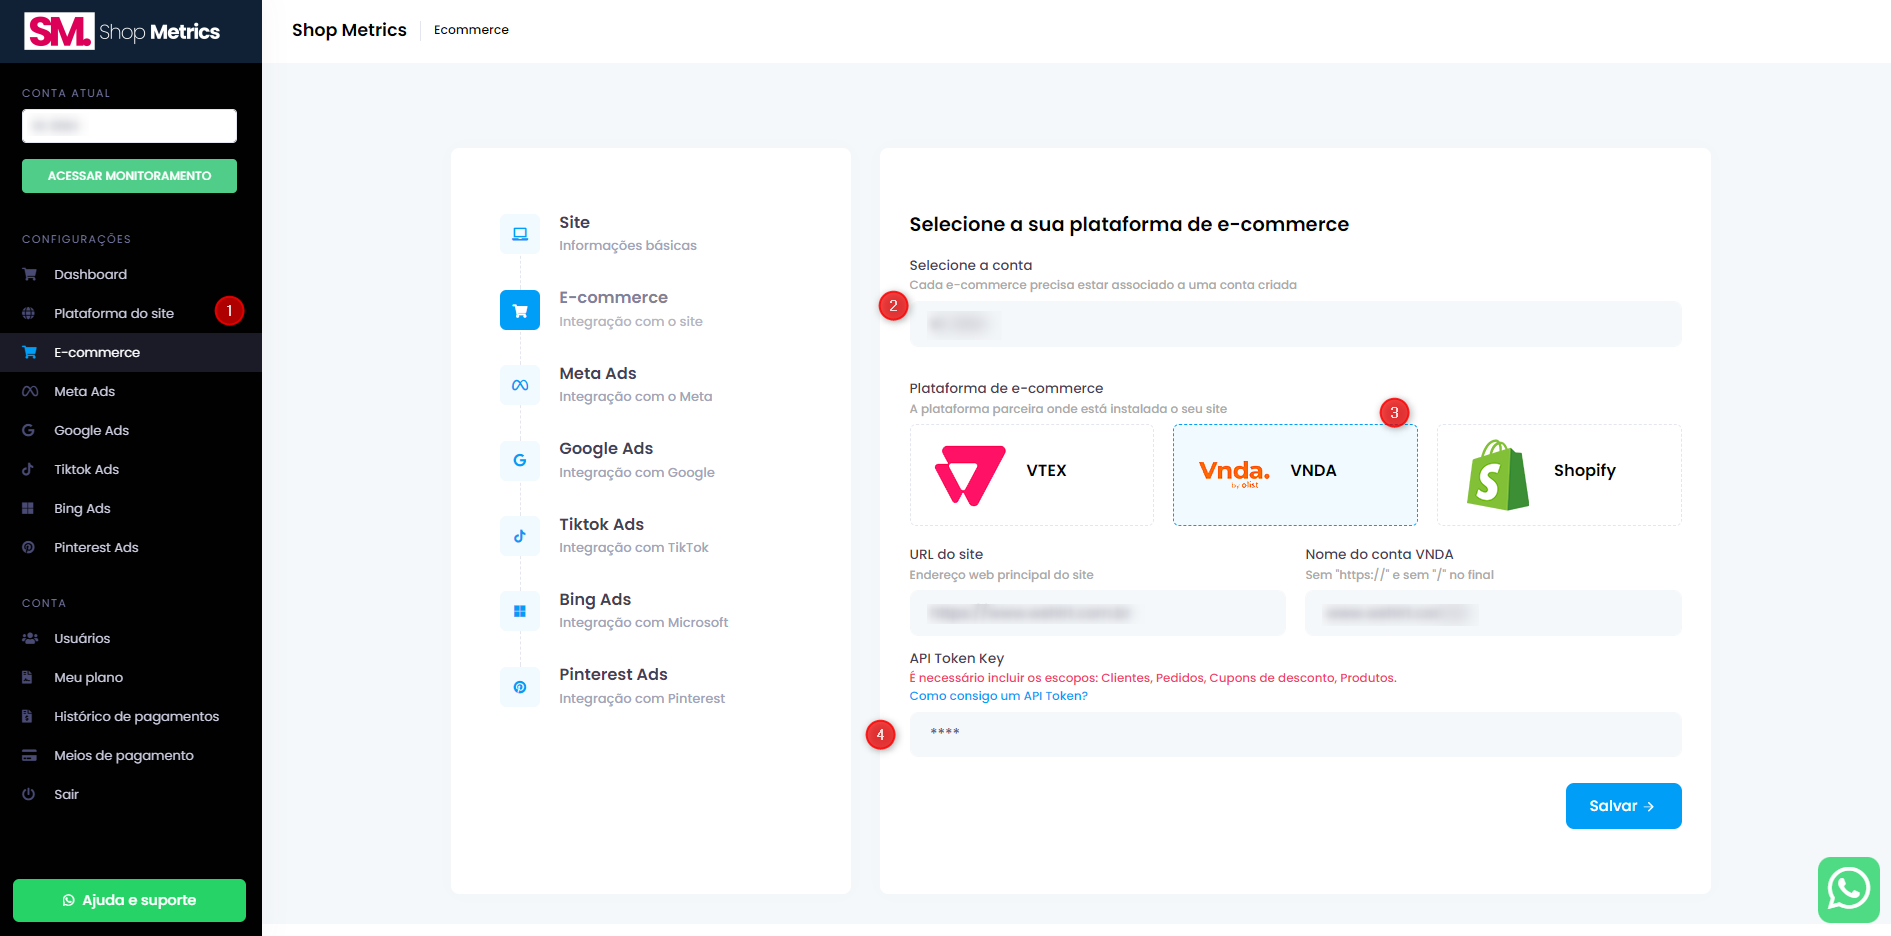Select the VNDA platform option
Viewport: 1891px width, 936px height.
tap(1295, 475)
